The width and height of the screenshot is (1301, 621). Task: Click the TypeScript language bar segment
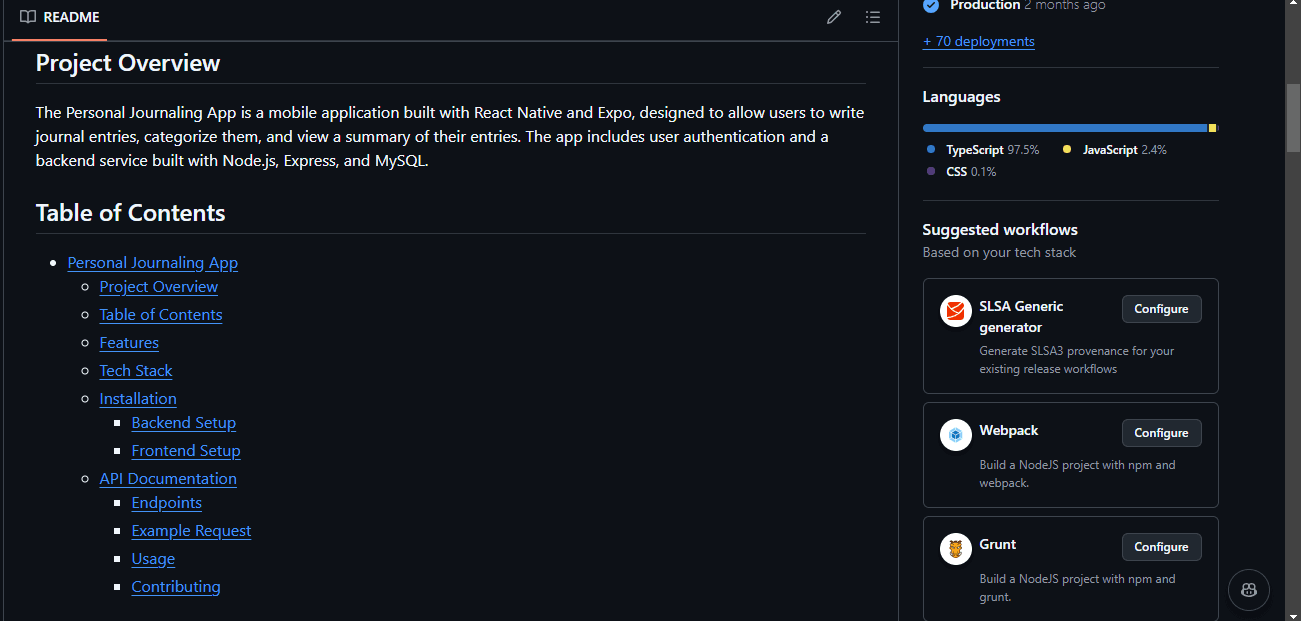click(x=1064, y=128)
